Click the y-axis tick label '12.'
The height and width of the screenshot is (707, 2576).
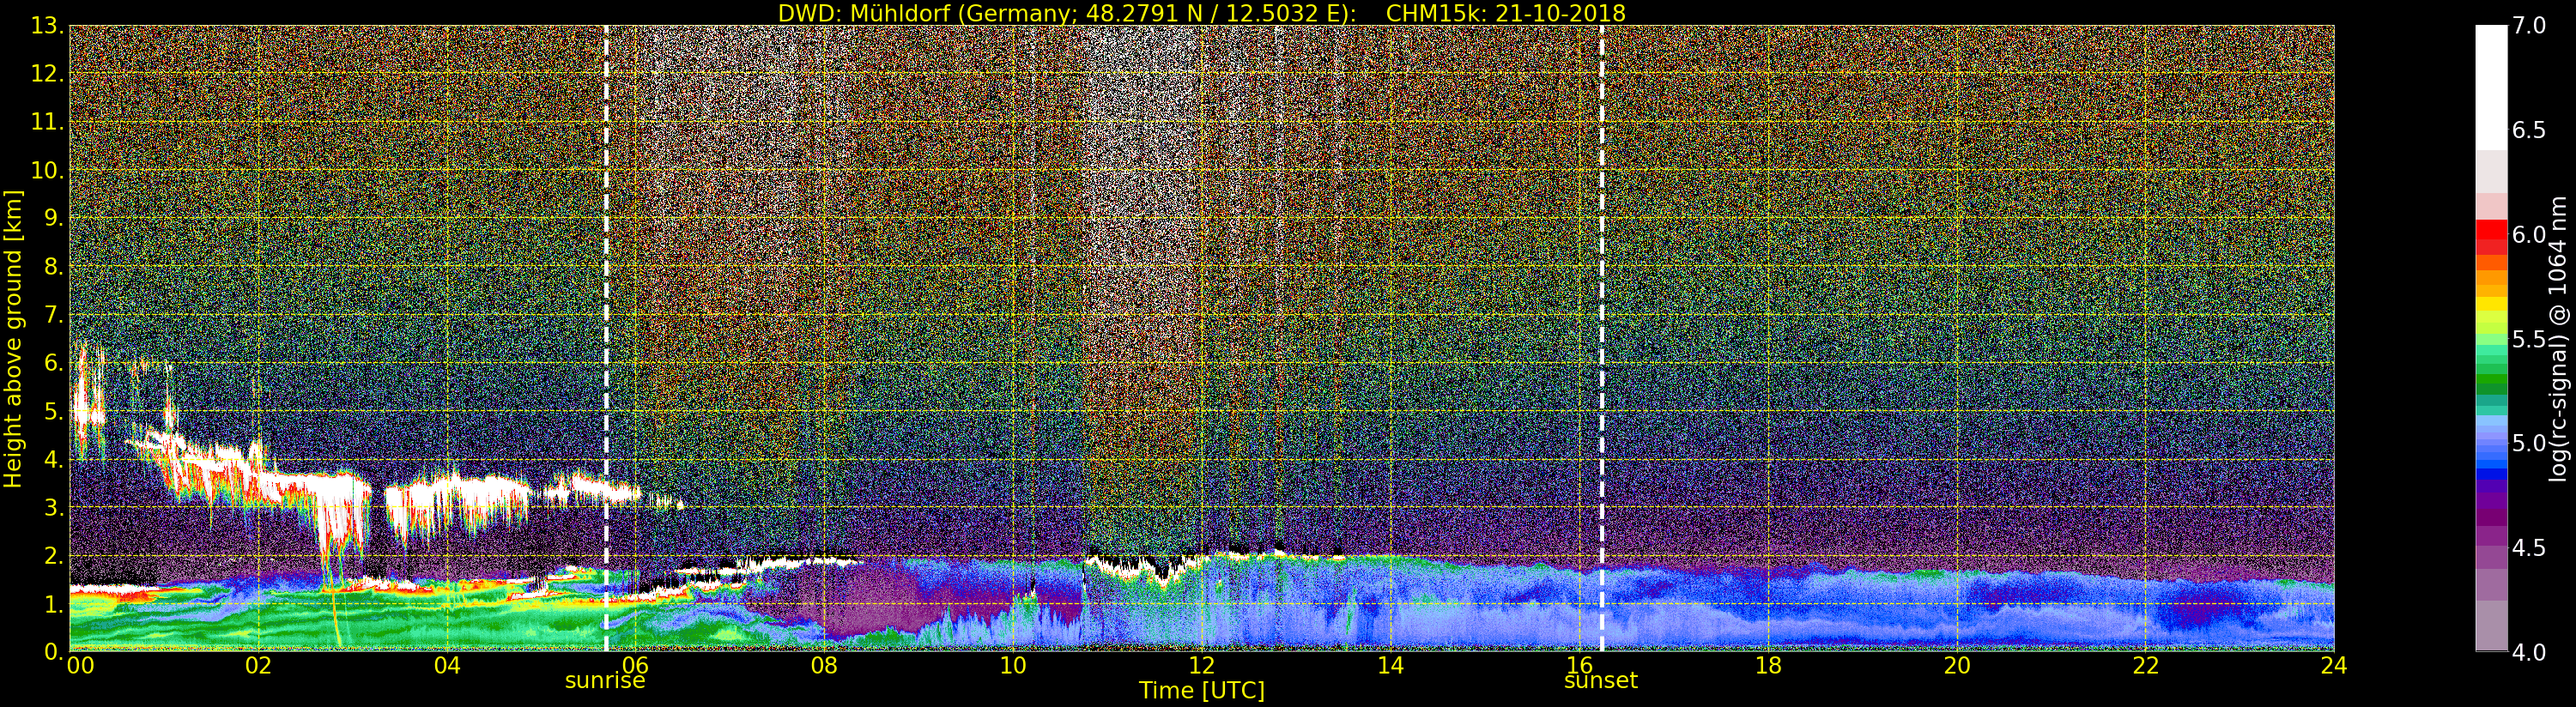point(47,74)
